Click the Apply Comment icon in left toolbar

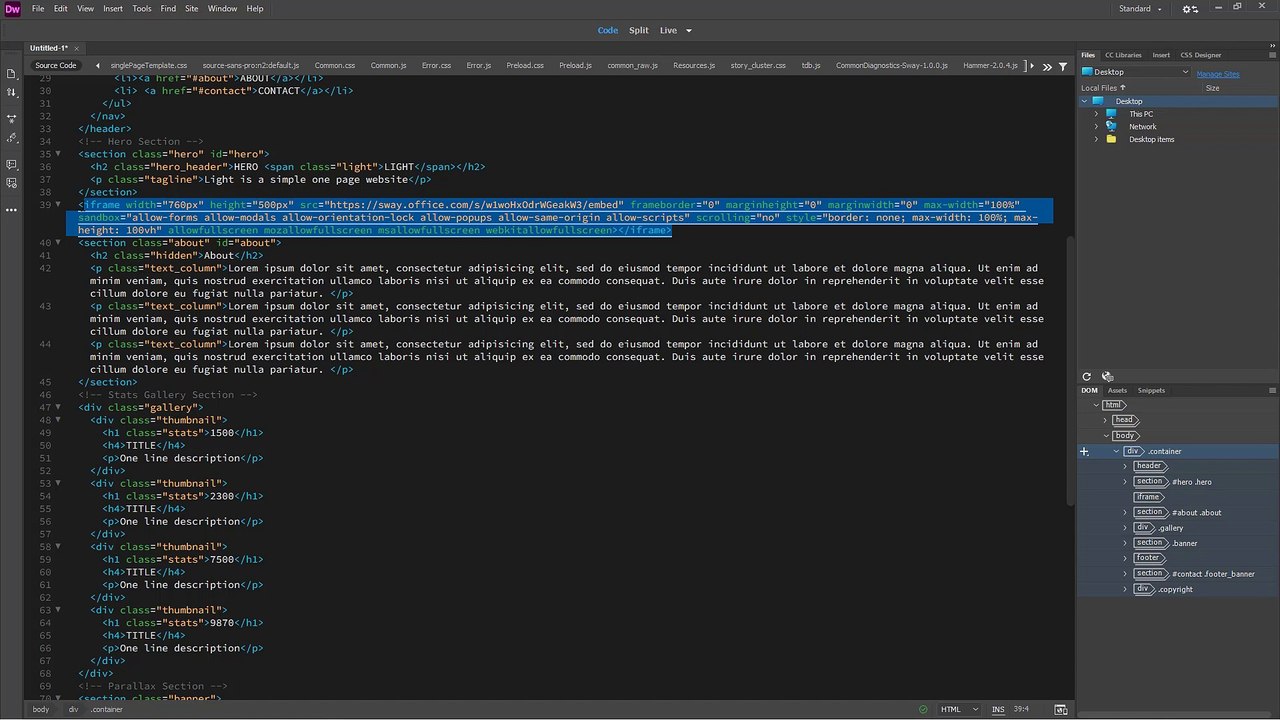(x=12, y=164)
